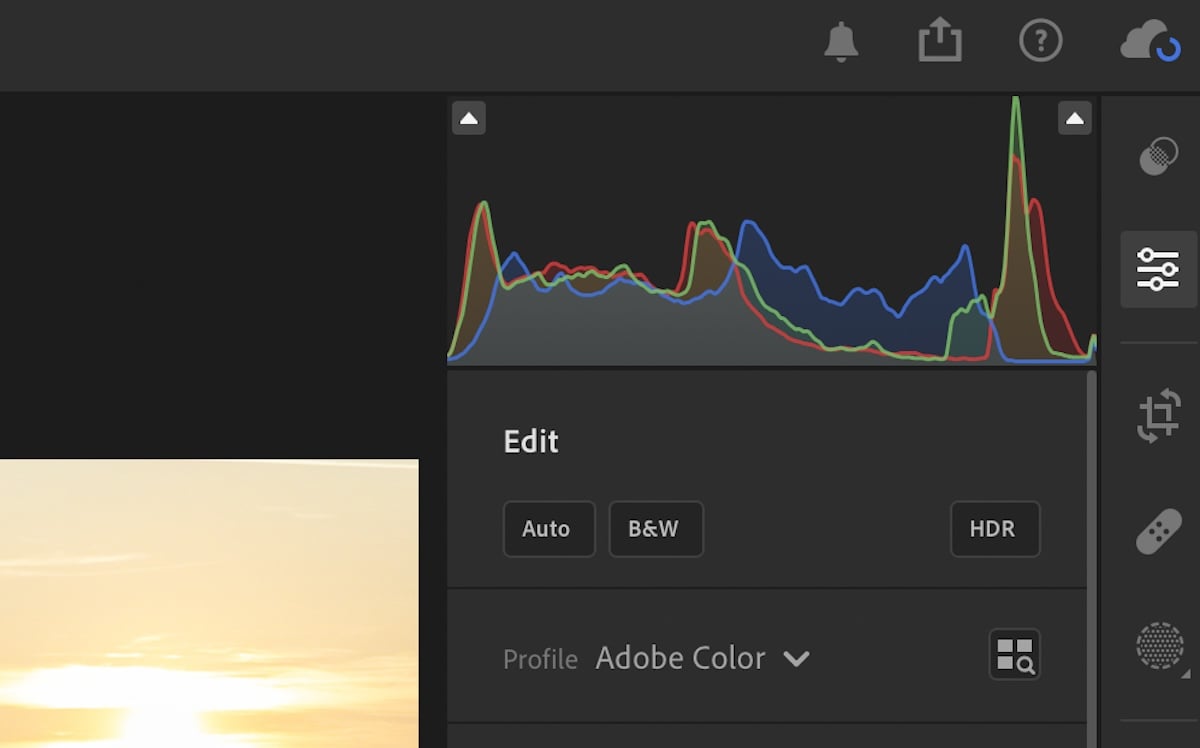Open the Notifications bell
The height and width of the screenshot is (748, 1200).
841,41
